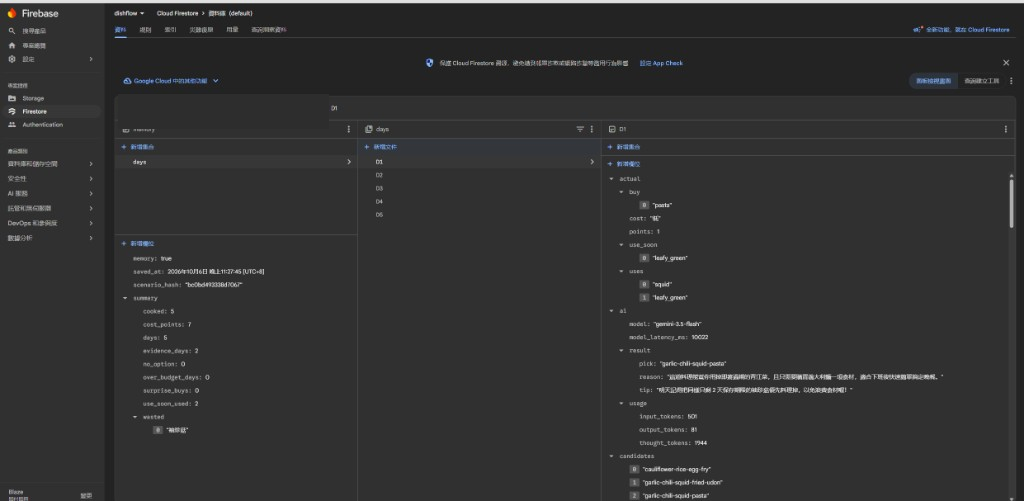This screenshot has height=501, width=1024.
Task: Open the three-dot menu of the 01 document panel
Action: [x=1006, y=129]
